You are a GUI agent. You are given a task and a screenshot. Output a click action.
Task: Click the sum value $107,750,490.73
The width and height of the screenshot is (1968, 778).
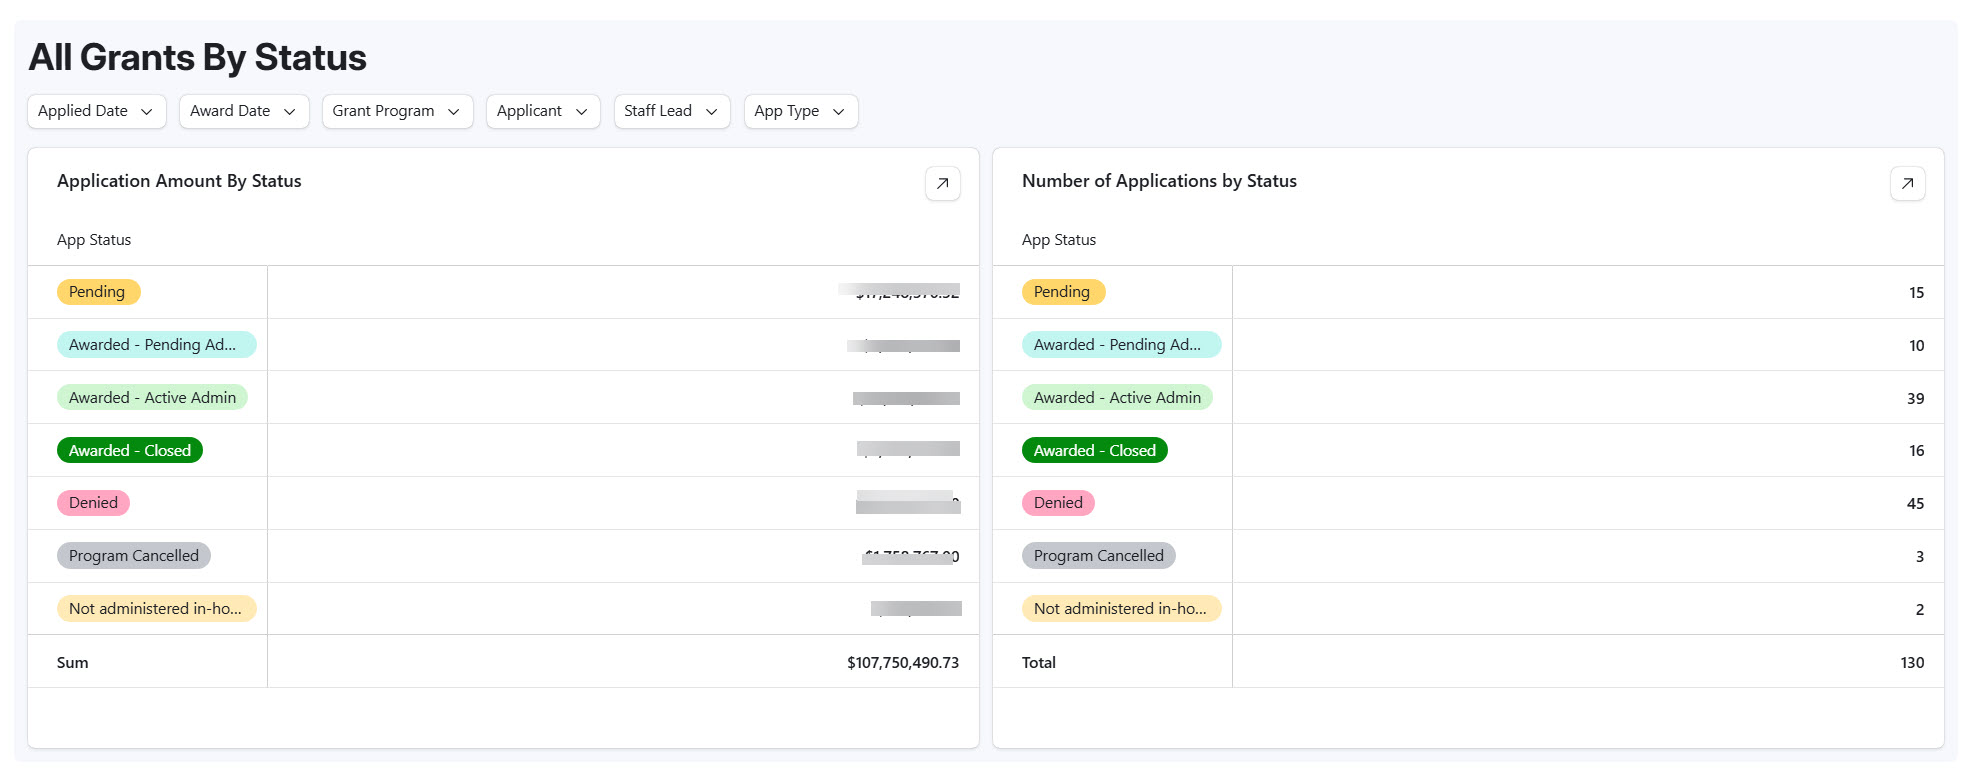pos(903,663)
